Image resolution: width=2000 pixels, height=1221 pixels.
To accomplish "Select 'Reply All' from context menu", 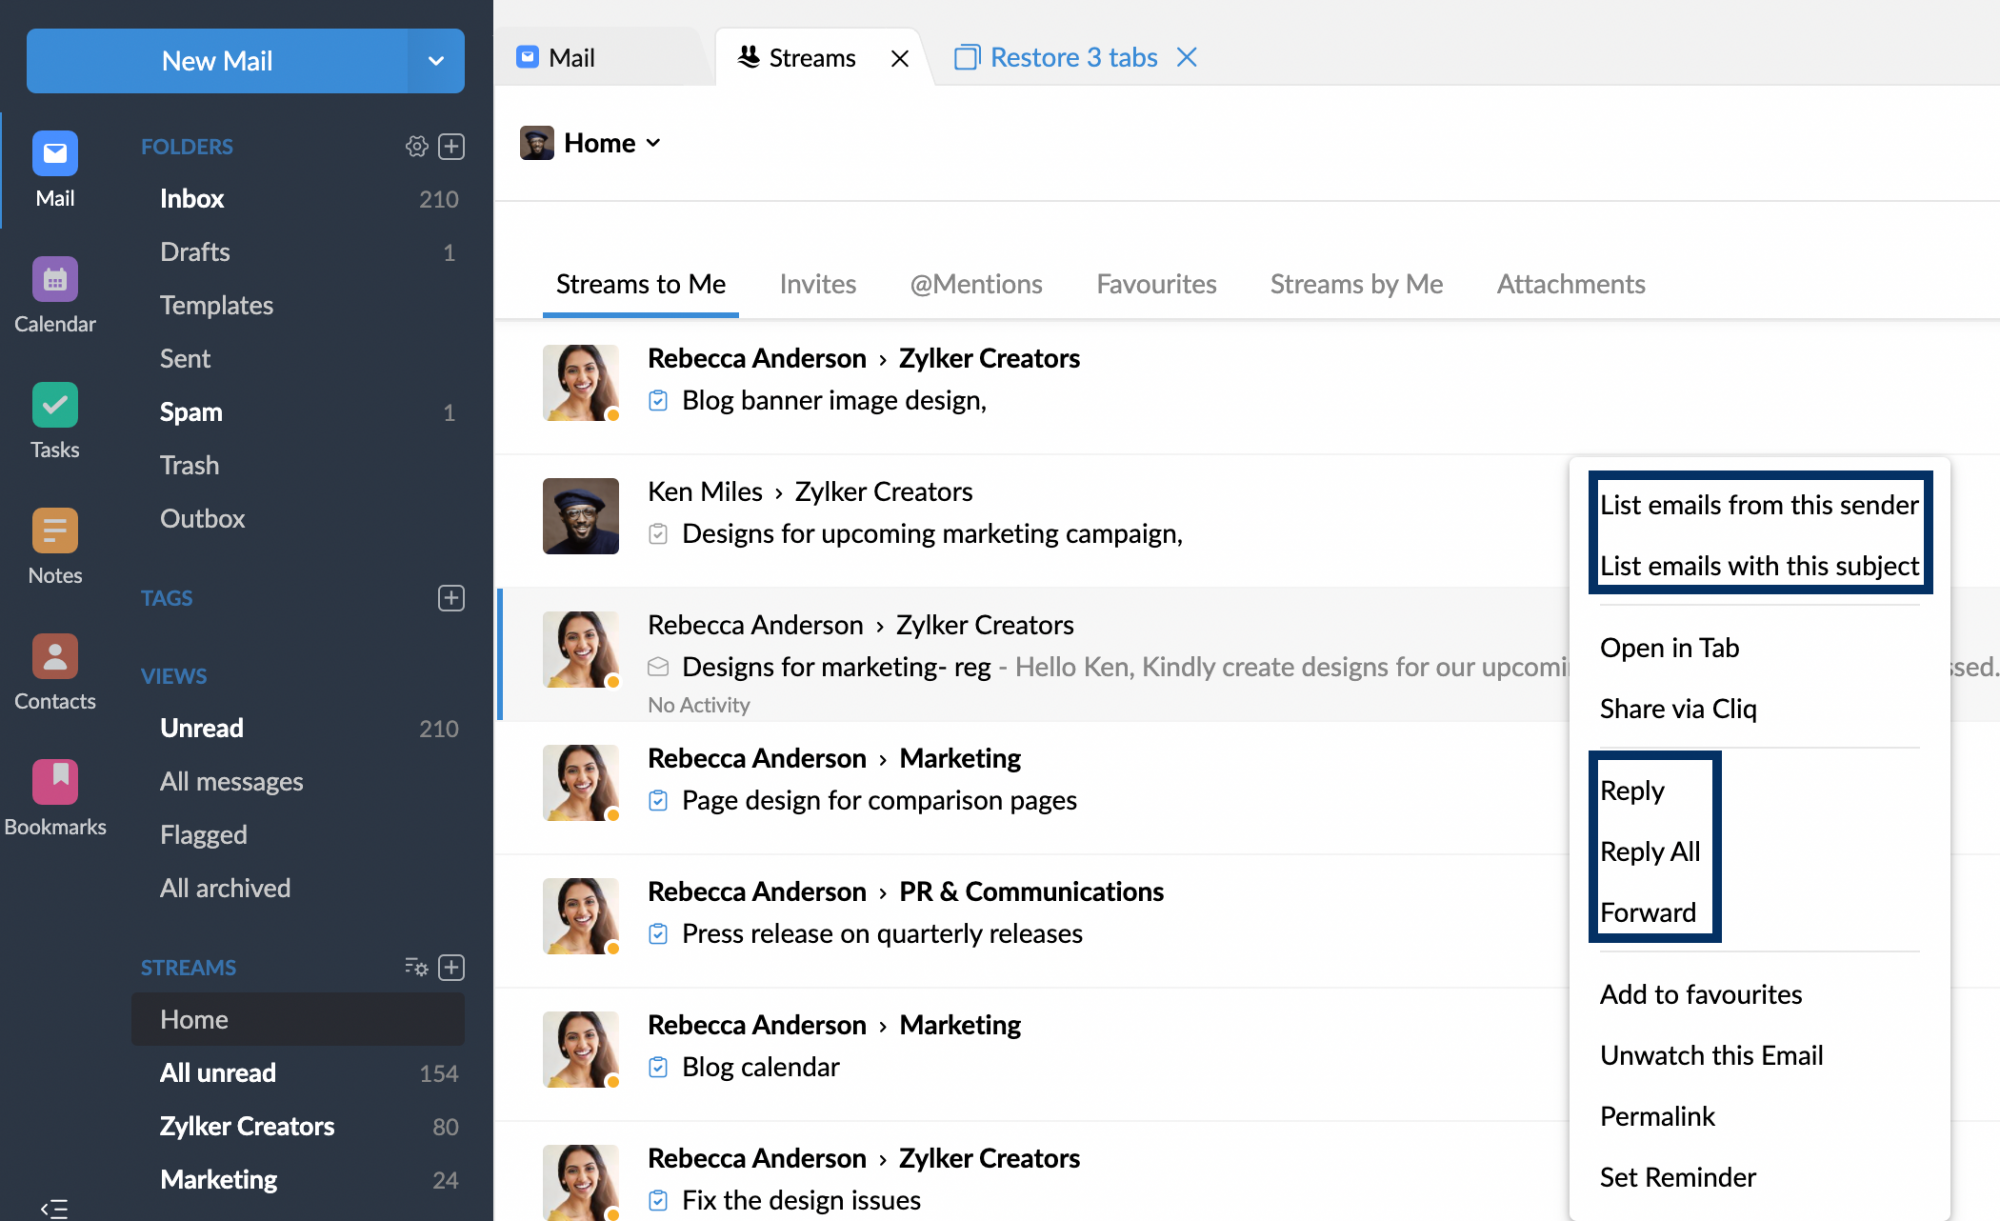I will [1650, 851].
